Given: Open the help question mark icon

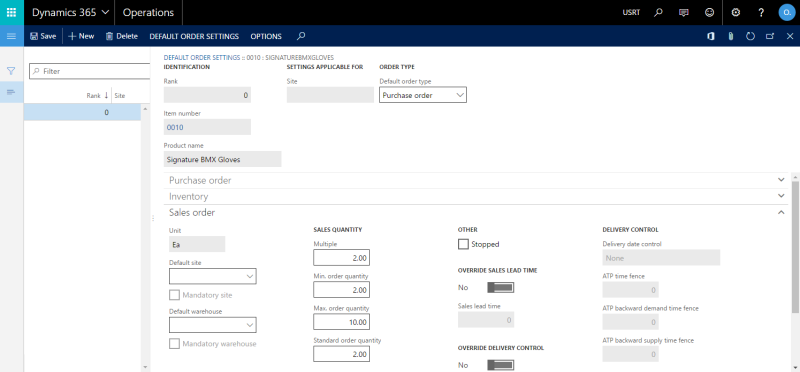Looking at the screenshot, I should pyautogui.click(x=761, y=13).
